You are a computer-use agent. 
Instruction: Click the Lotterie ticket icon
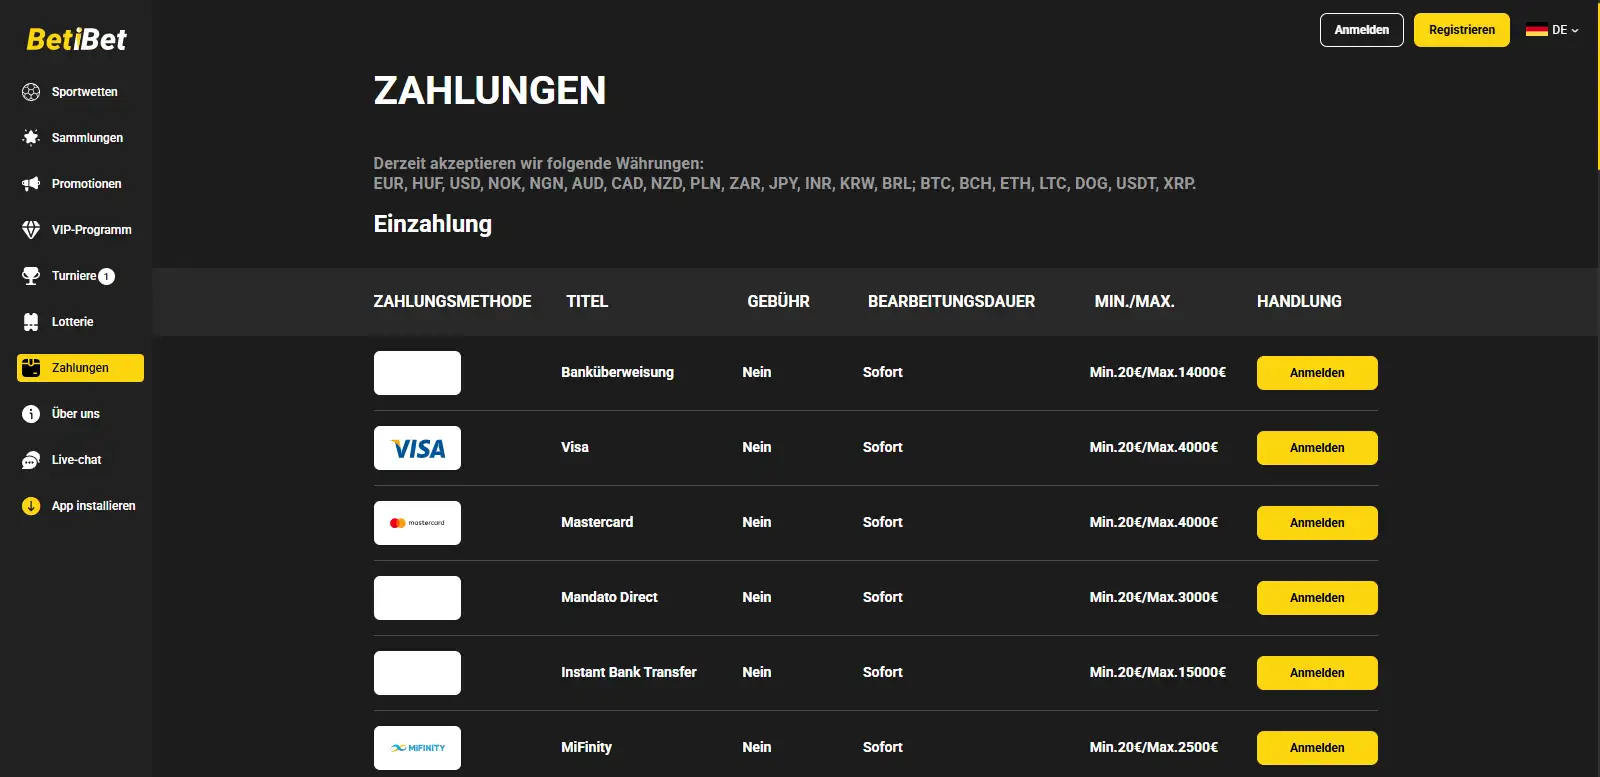click(31, 322)
